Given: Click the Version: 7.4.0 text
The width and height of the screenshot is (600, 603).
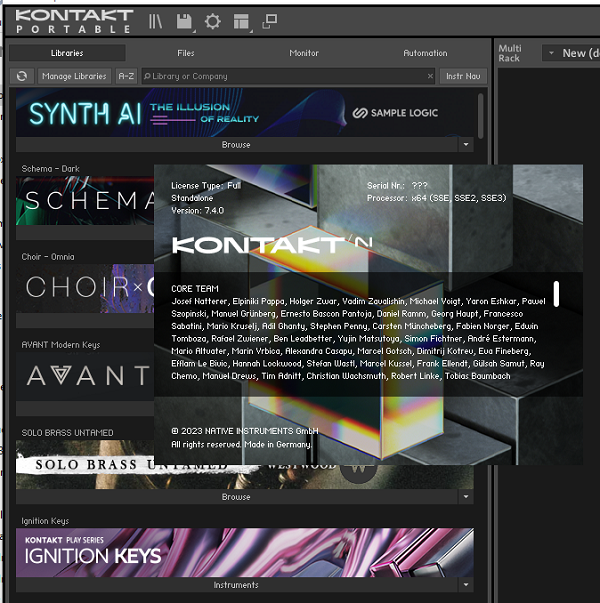Looking at the screenshot, I should pyautogui.click(x=197, y=210).
